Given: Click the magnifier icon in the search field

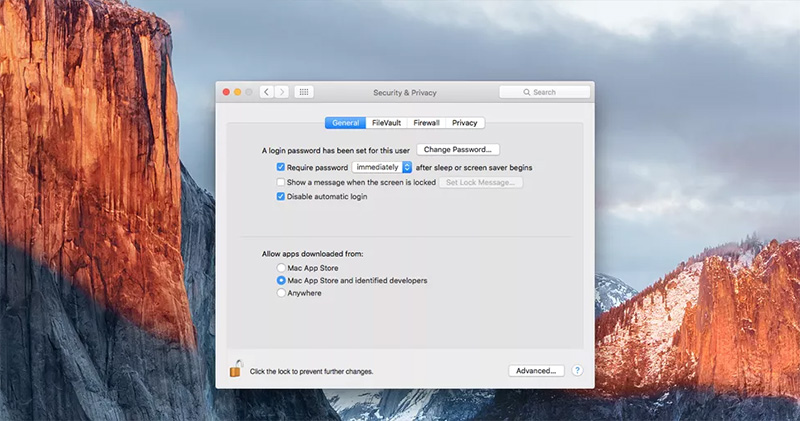Looking at the screenshot, I should [527, 92].
